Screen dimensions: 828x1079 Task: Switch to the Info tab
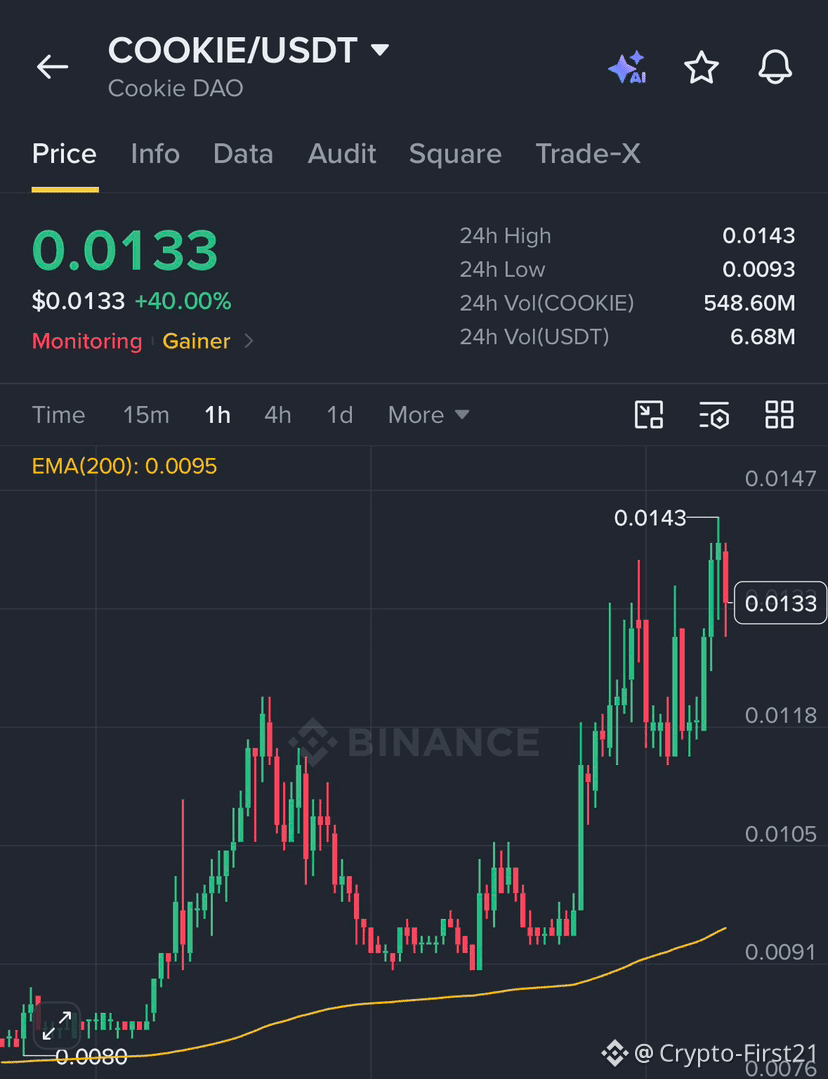pos(155,153)
